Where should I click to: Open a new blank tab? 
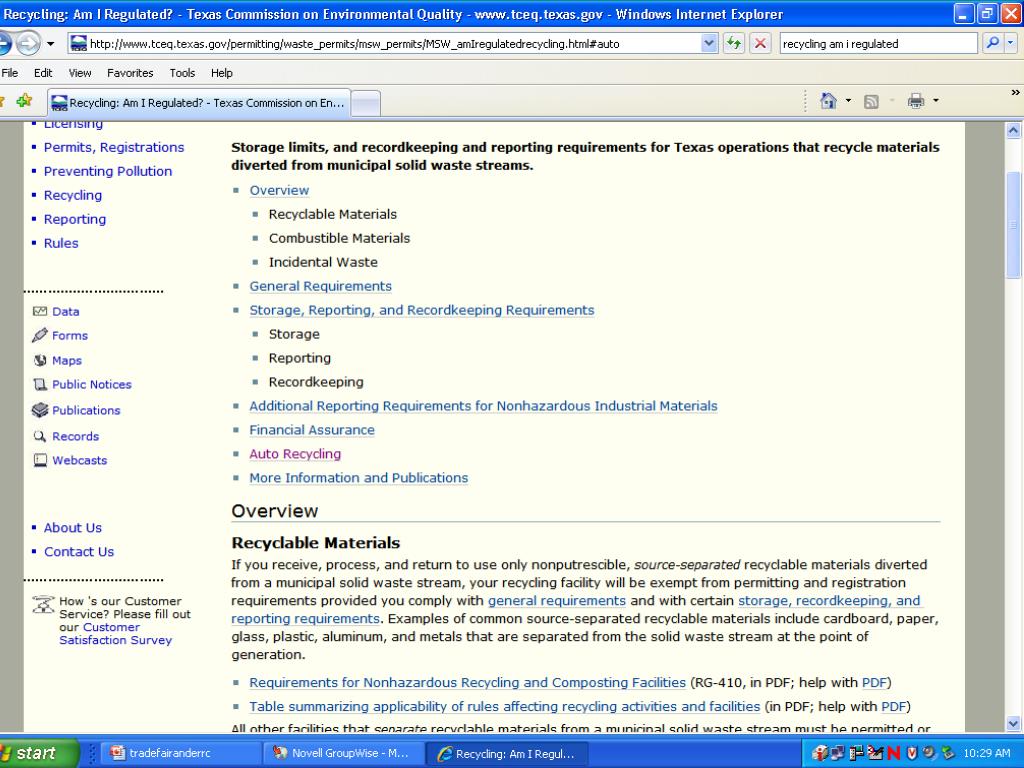pos(366,103)
